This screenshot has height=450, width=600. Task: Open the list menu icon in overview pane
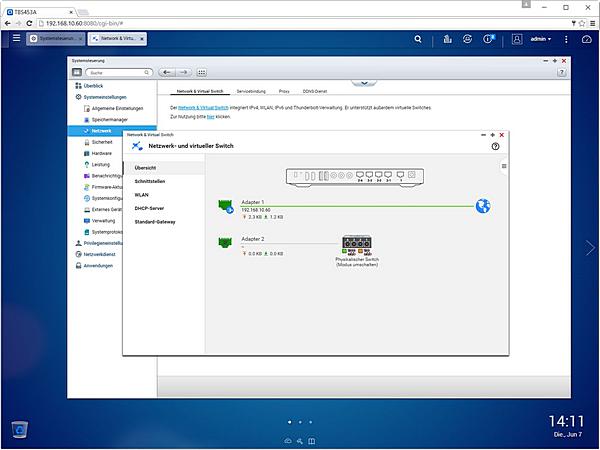[504, 166]
